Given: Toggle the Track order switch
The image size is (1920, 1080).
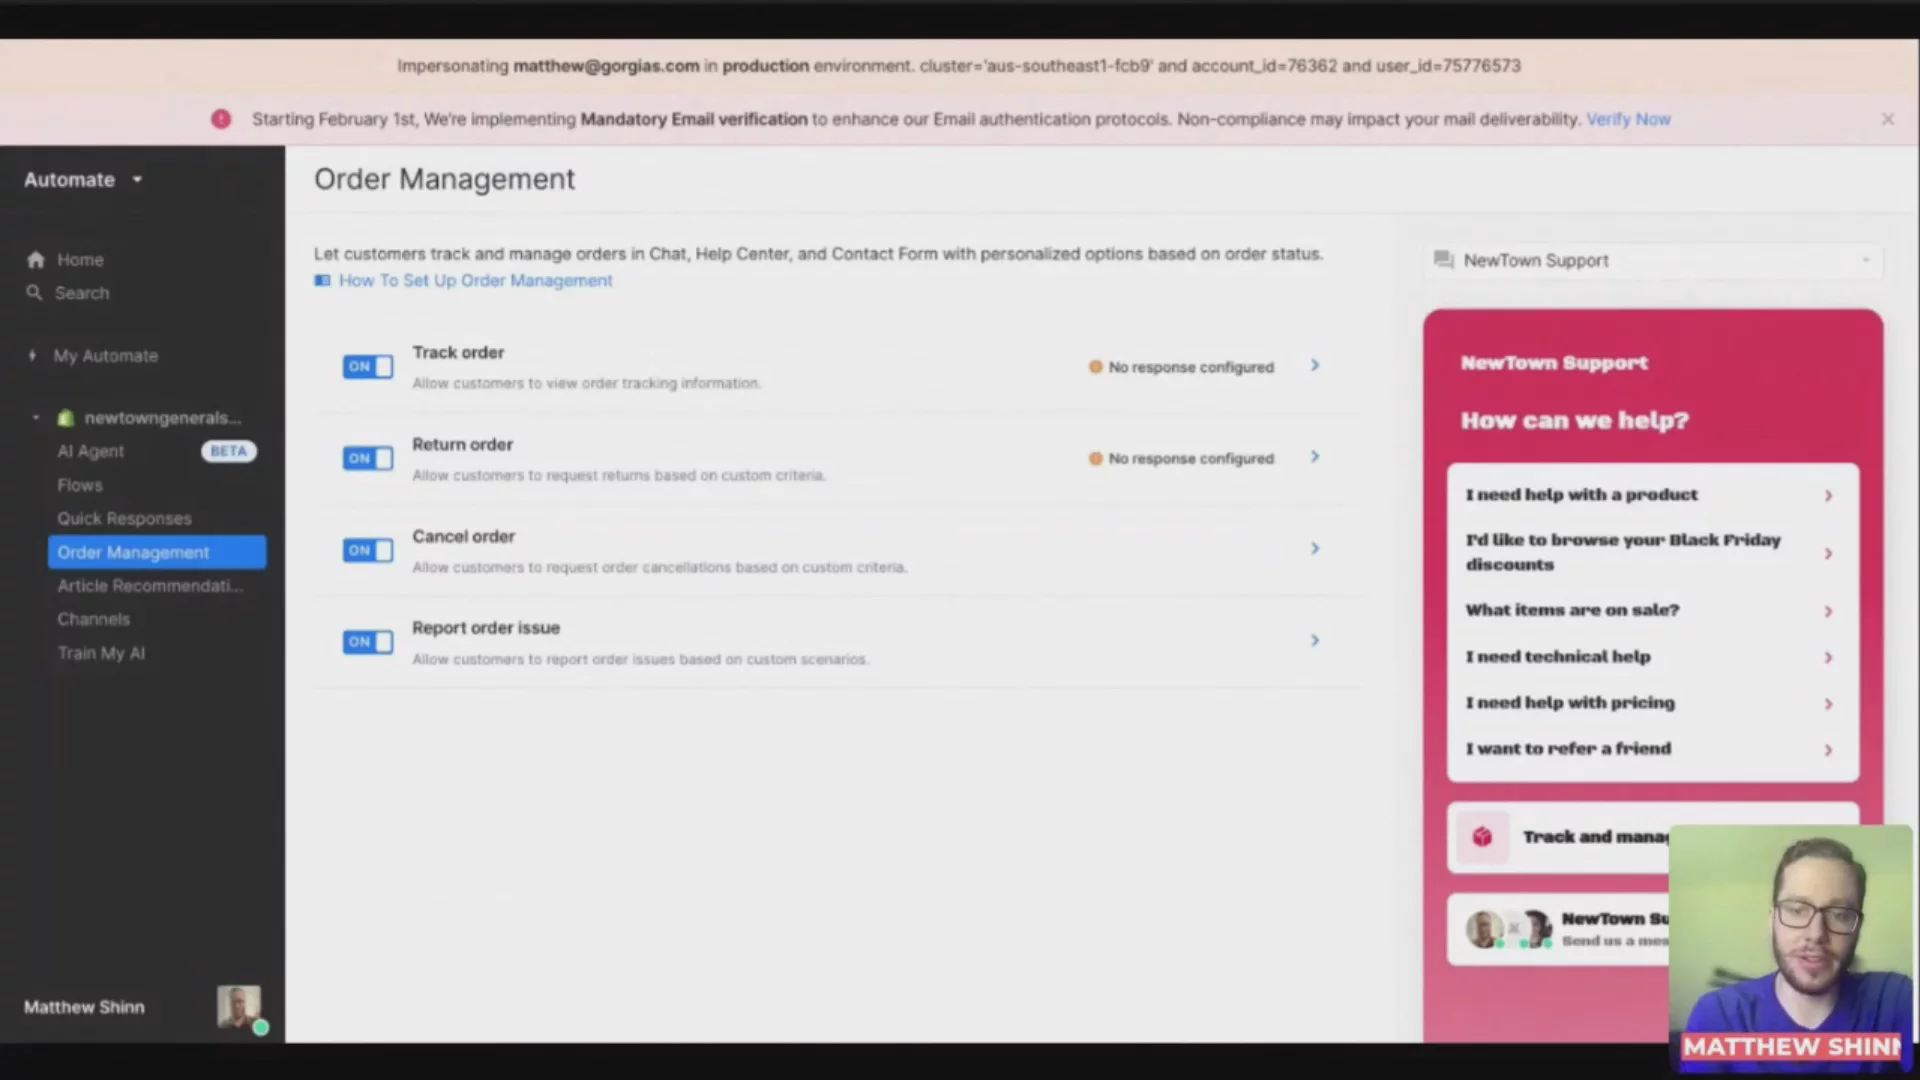Looking at the screenshot, I should [x=368, y=367].
